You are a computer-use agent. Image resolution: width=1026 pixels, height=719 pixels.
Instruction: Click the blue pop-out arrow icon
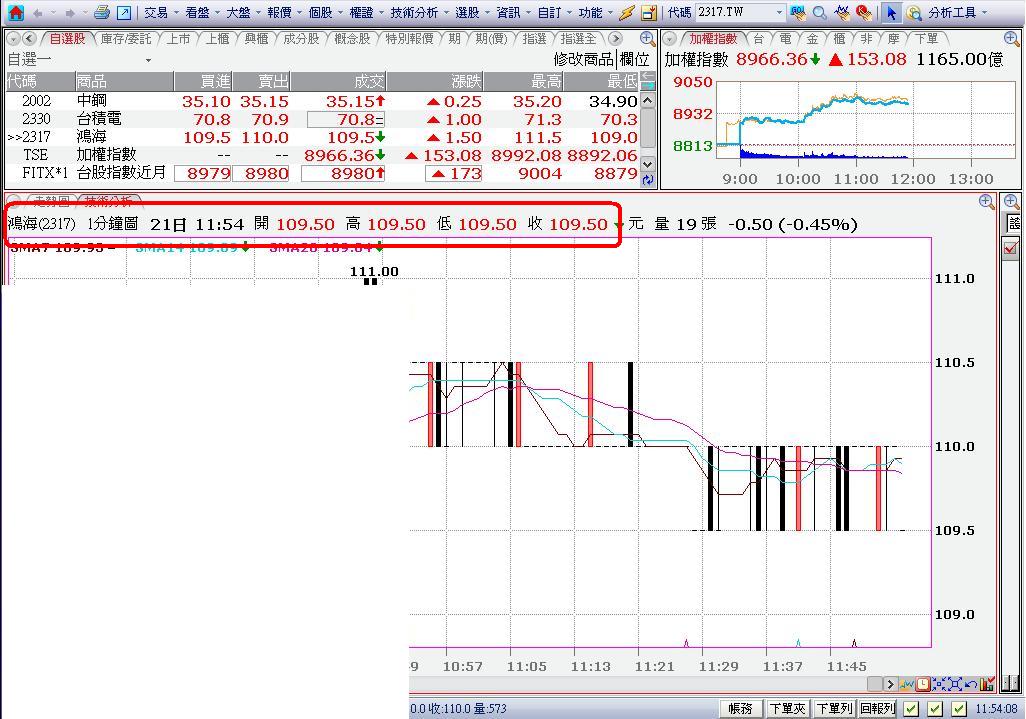[124, 12]
